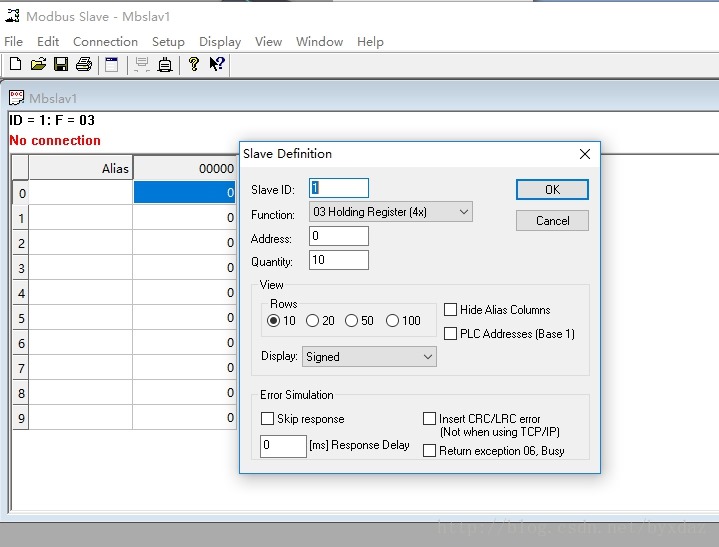Click the Response Delay milliseconds field

point(283,446)
